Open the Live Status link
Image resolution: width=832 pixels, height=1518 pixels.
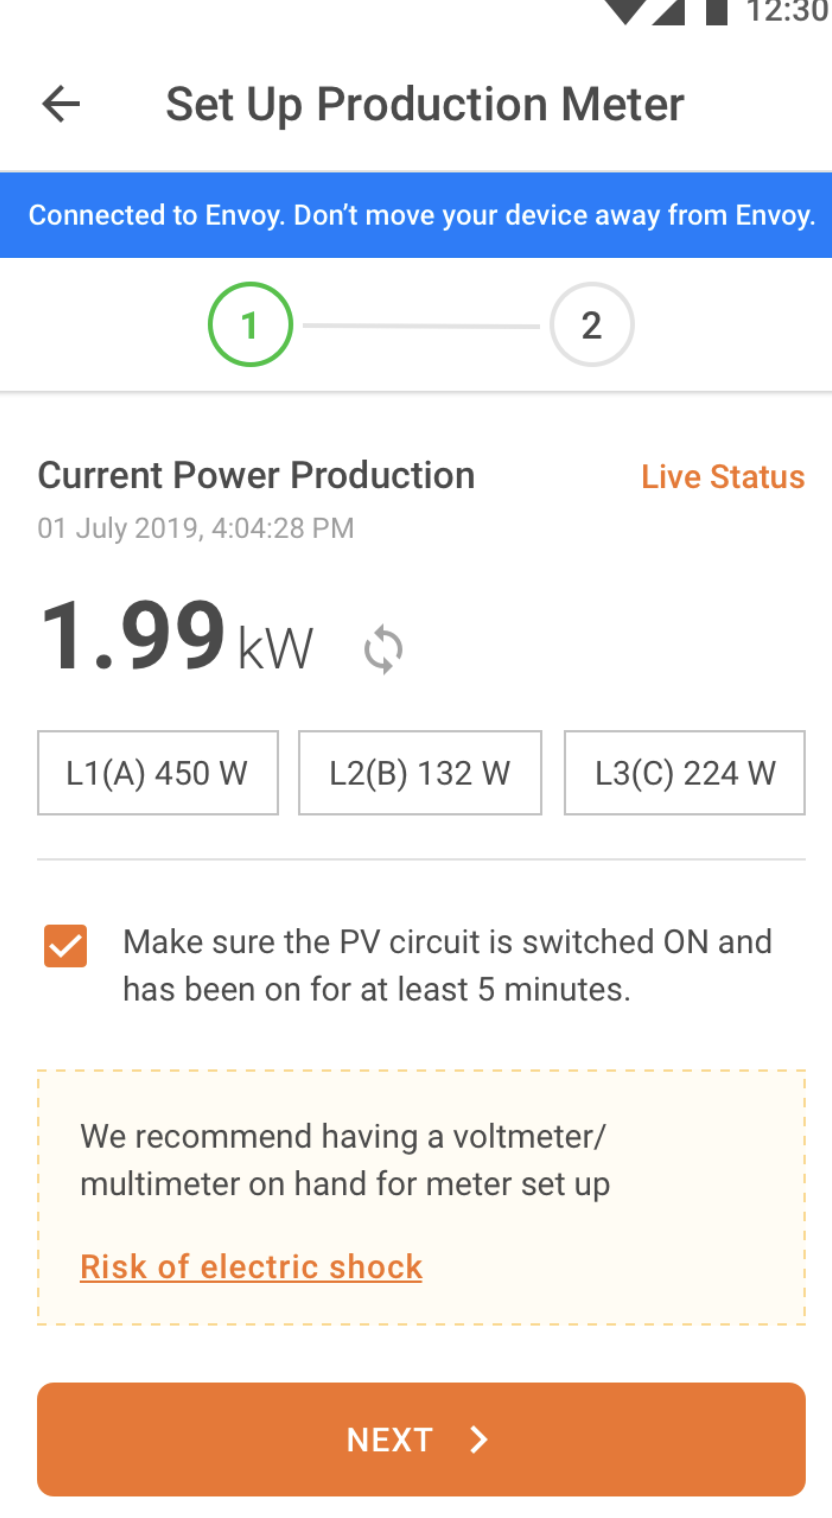[x=722, y=477]
